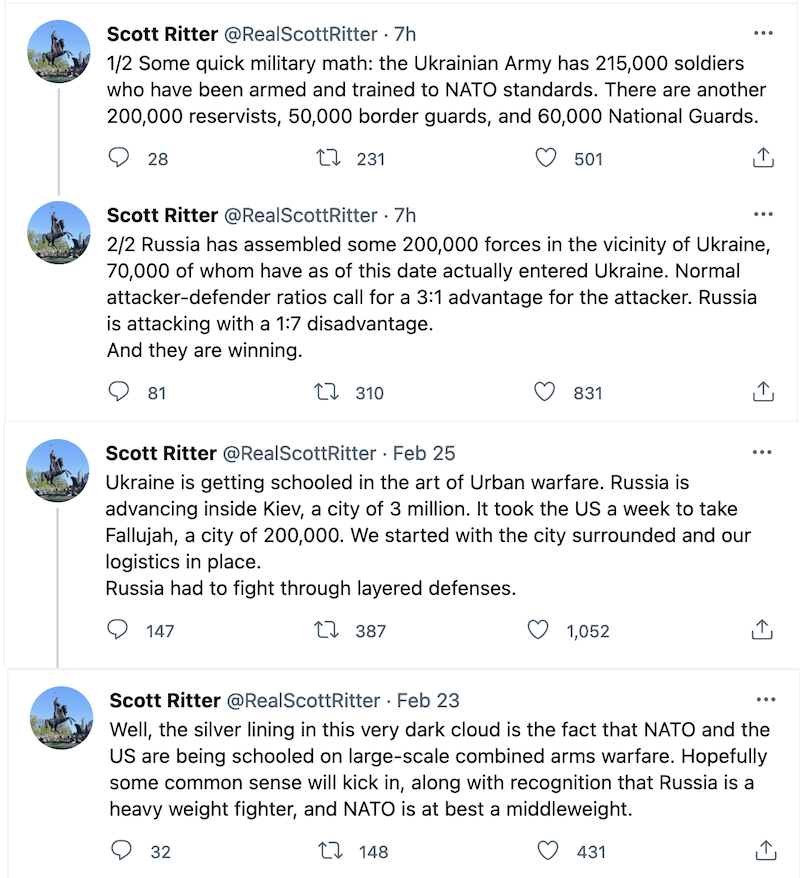Retweet the 2/2 tweet with 310 retweets

327,392
